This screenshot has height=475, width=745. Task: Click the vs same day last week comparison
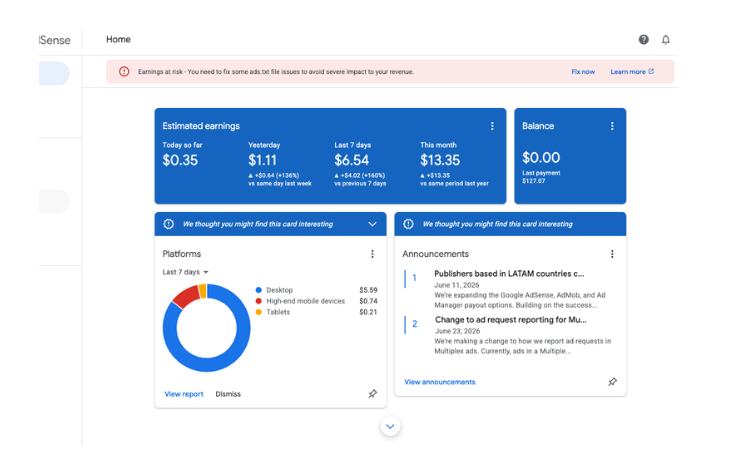[x=280, y=183]
